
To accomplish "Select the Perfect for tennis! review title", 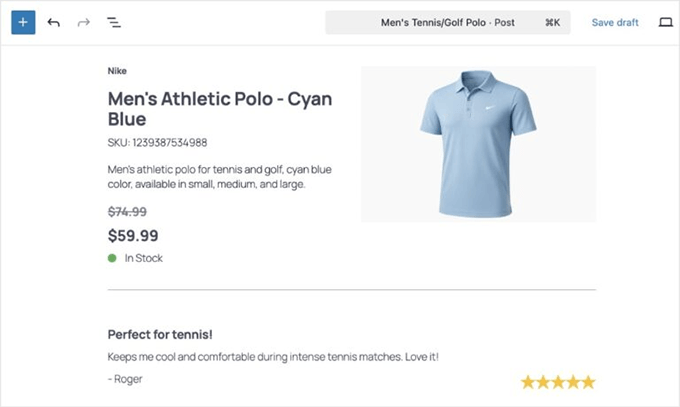I will (159, 334).
